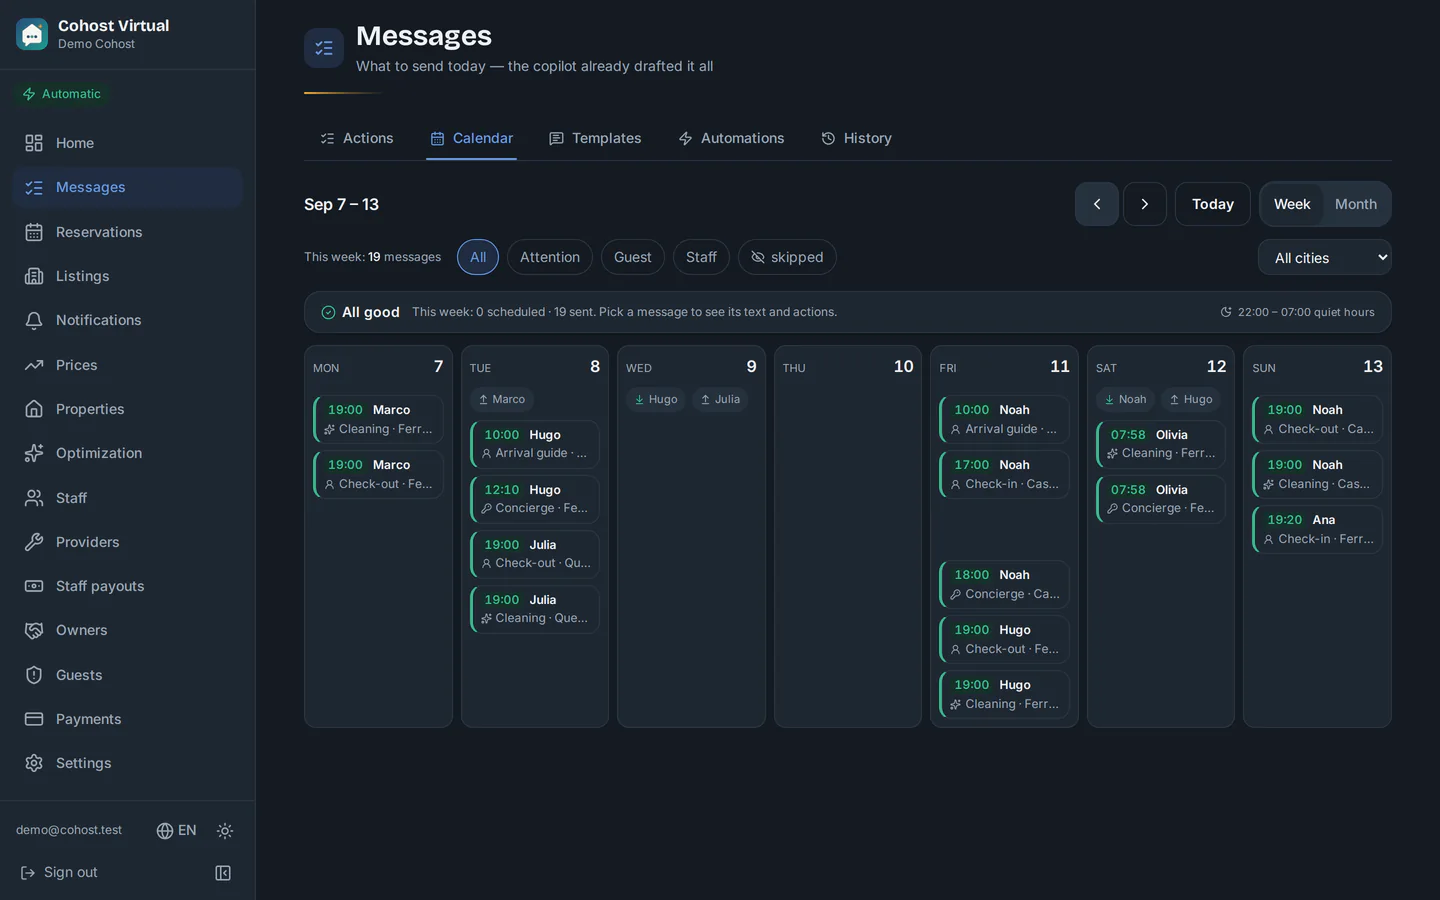Image resolution: width=1440 pixels, height=900 pixels.
Task: Select the All message filter
Action: 478,257
